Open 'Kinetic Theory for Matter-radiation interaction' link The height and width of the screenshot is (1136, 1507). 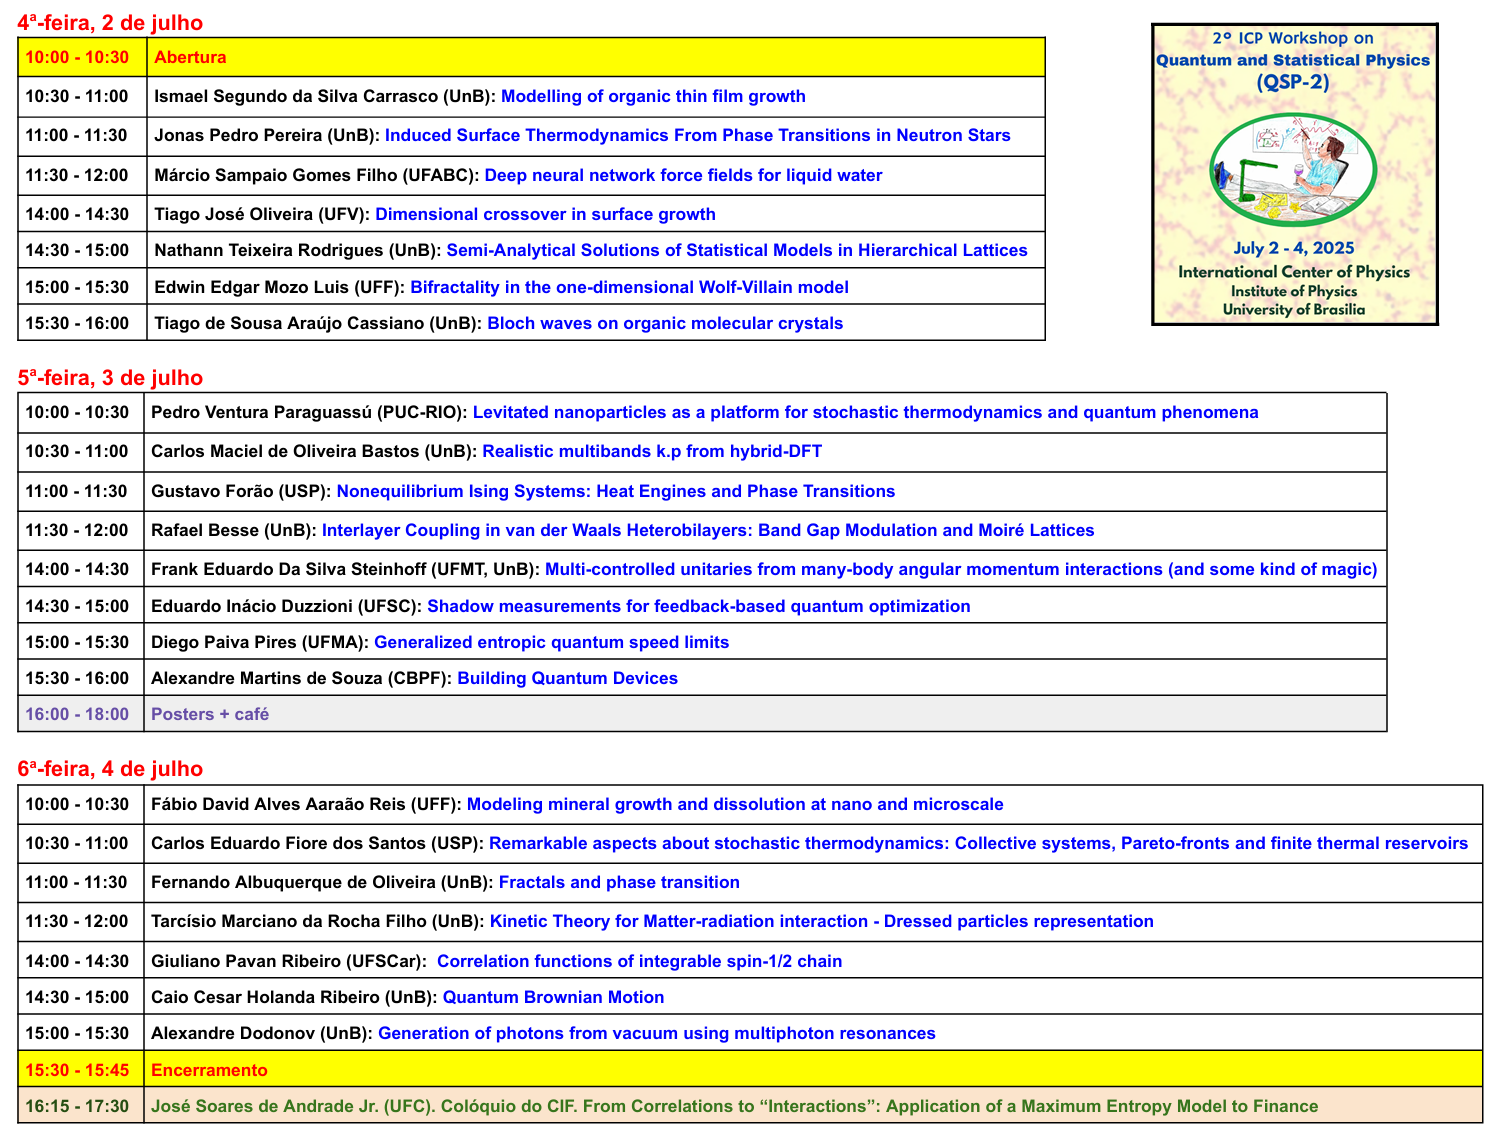pyautogui.click(x=821, y=921)
